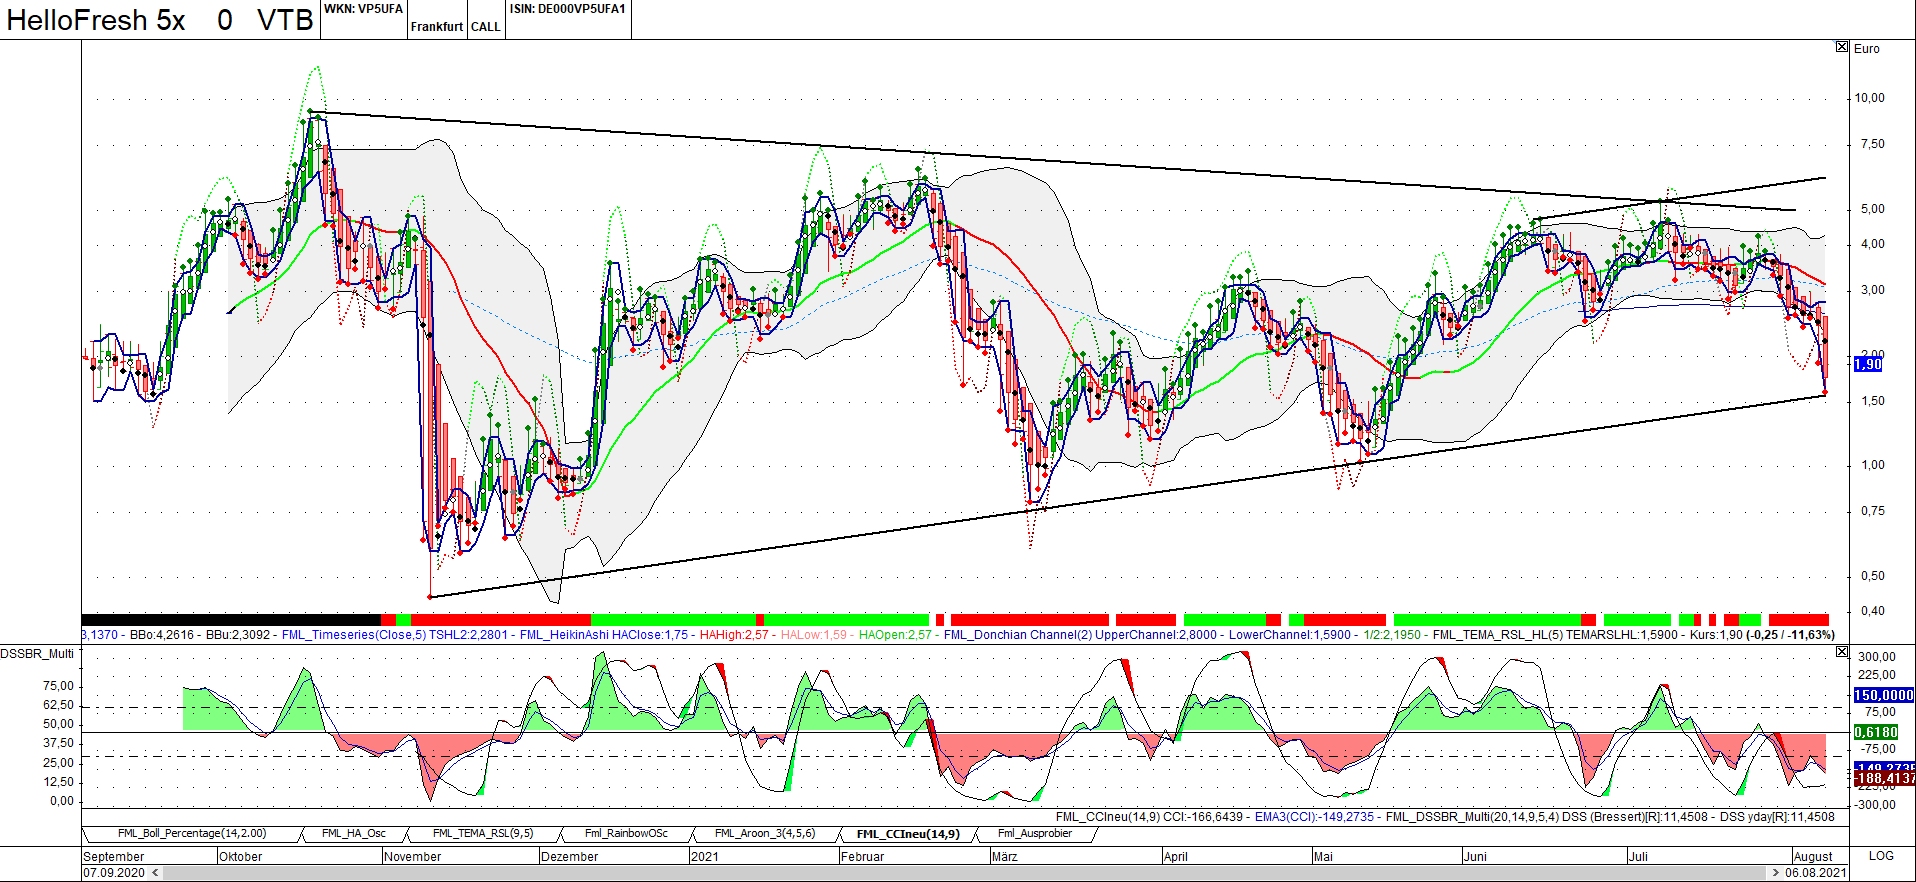The image size is (1916, 882).
Task: Click the HAOpen:2,57 legend value
Action: 895,635
